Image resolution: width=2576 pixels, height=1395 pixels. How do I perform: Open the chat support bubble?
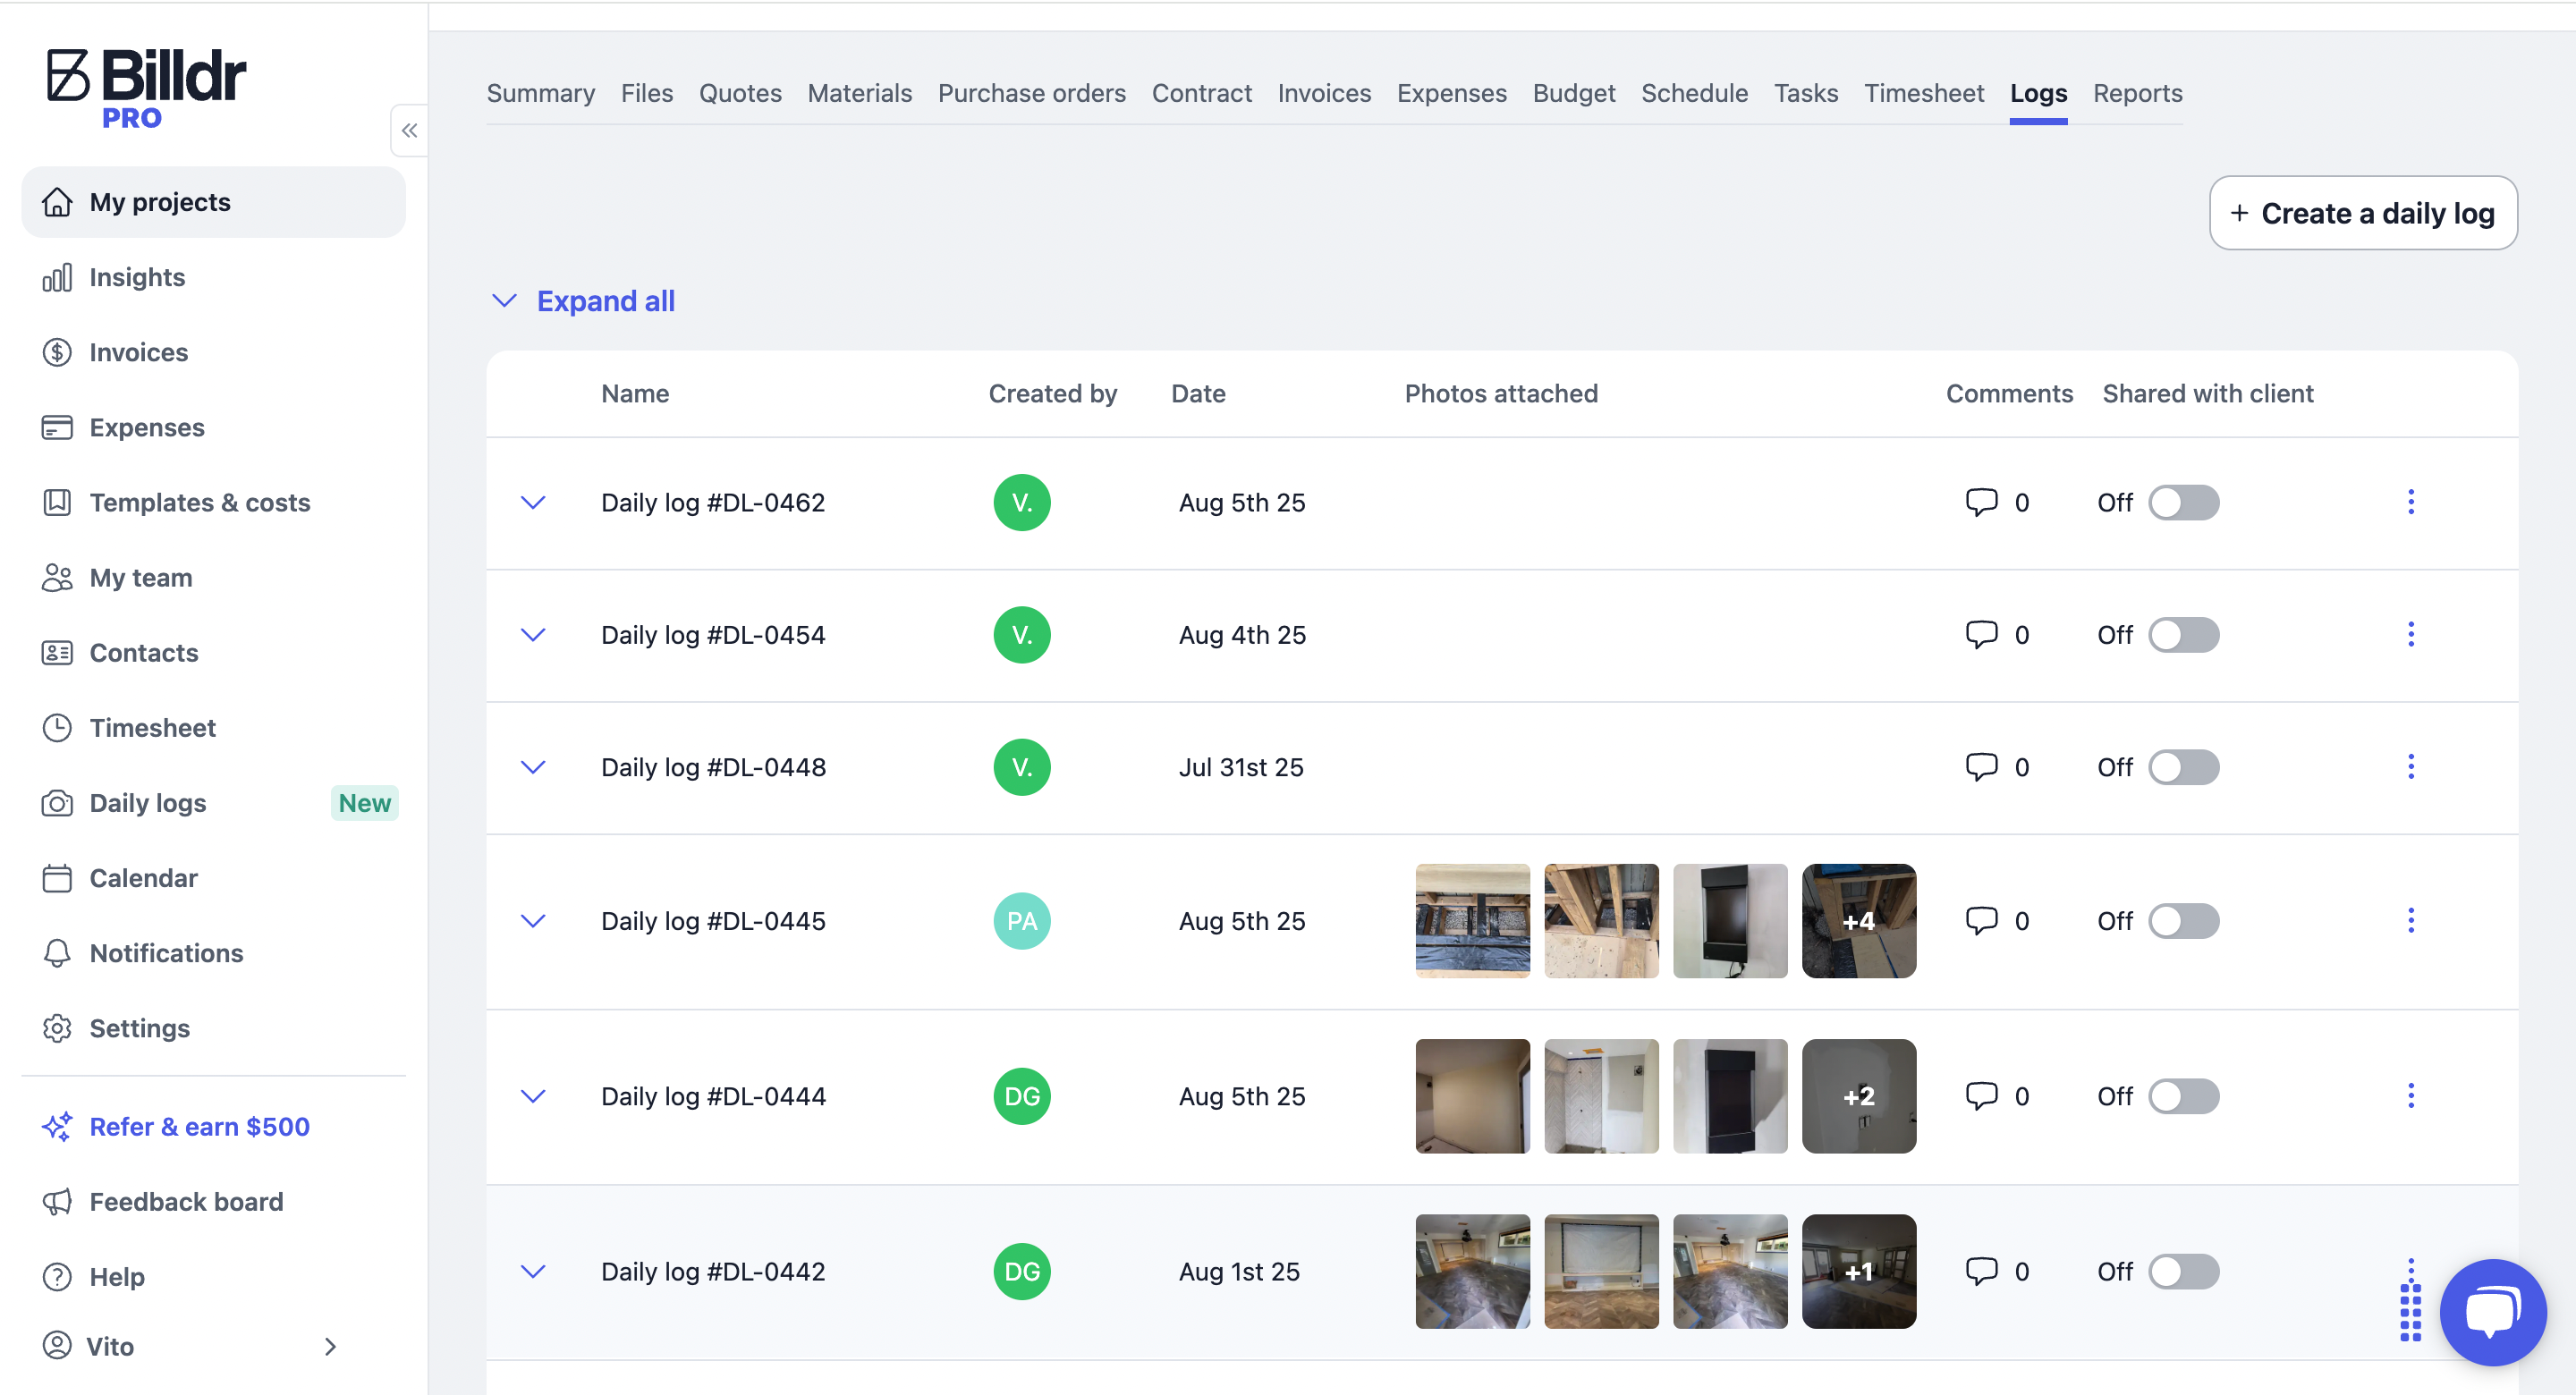2492,1311
